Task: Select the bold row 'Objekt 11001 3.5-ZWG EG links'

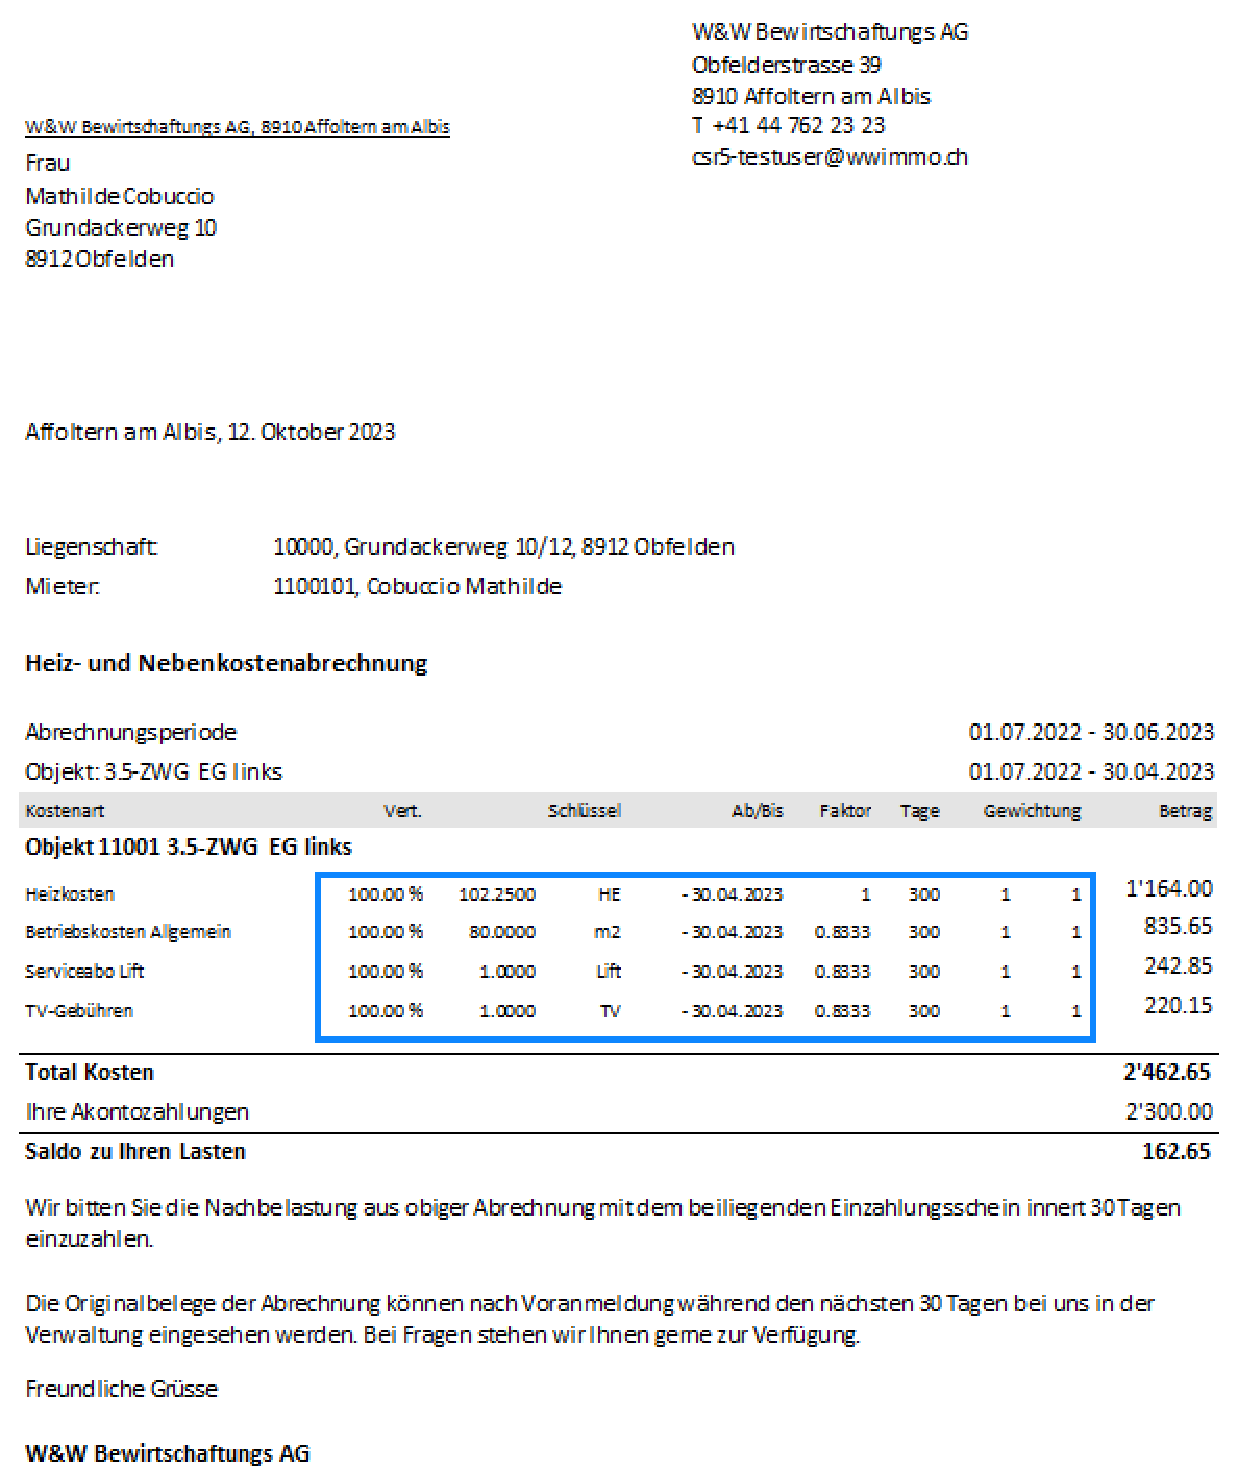Action: coord(189,847)
